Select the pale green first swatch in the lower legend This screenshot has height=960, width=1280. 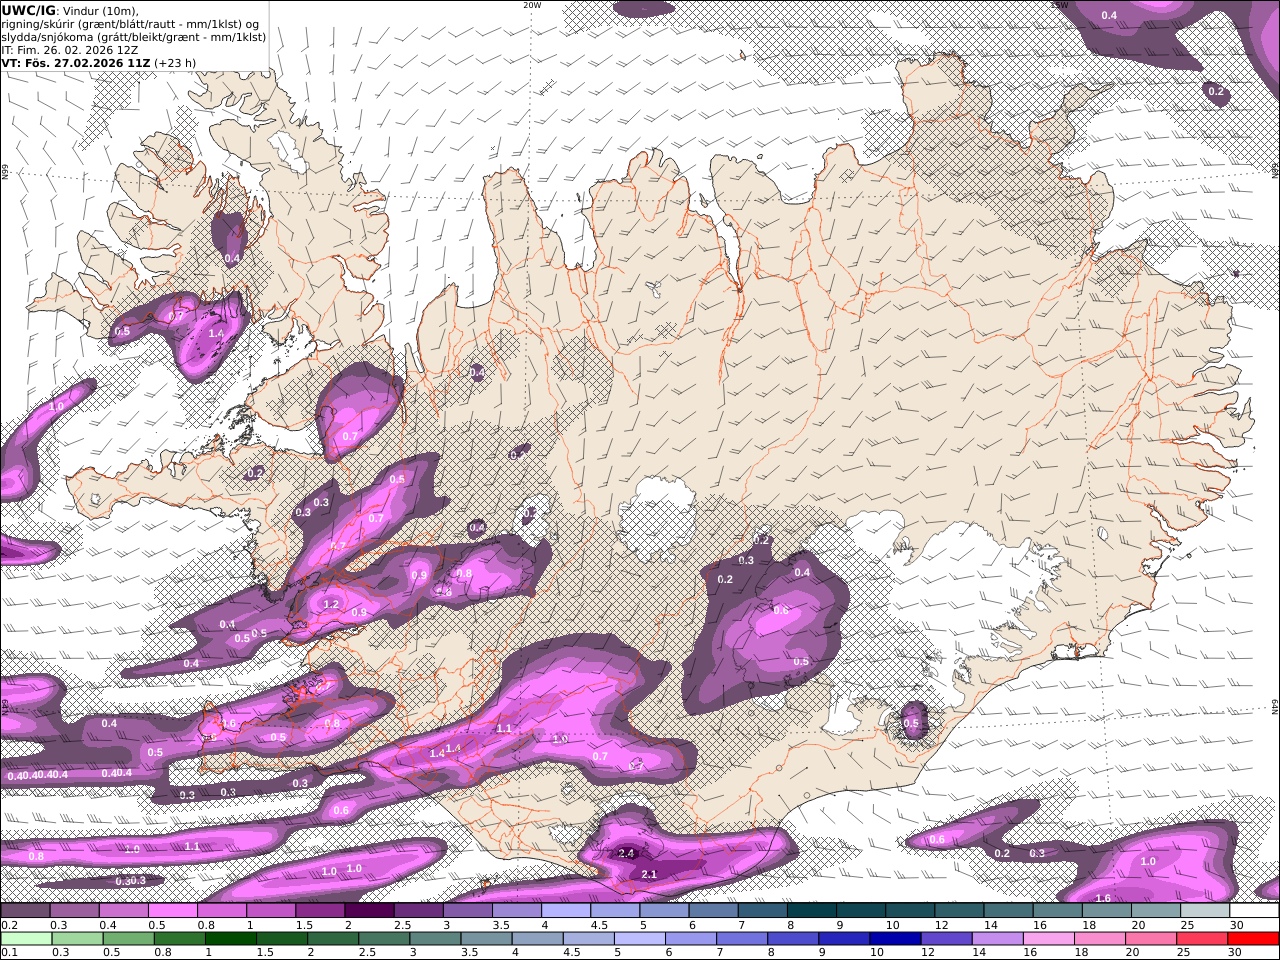[25, 939]
